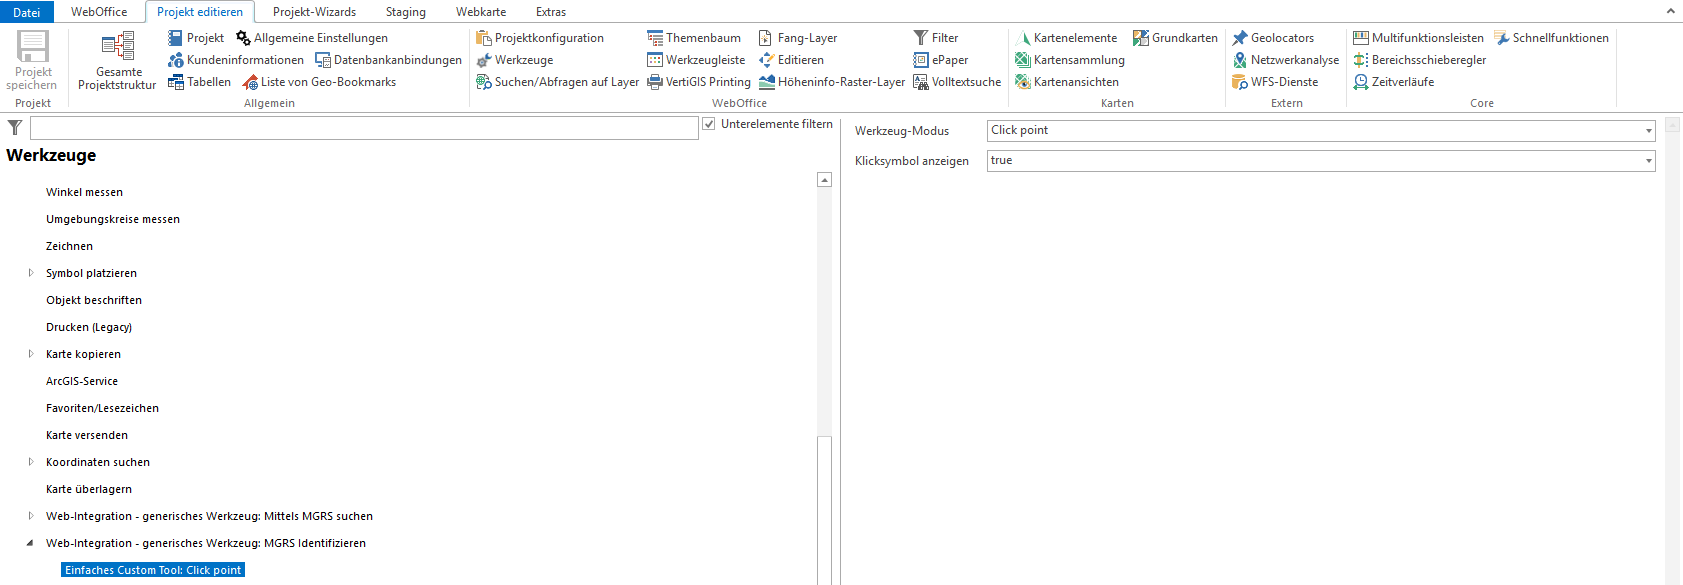The height and width of the screenshot is (585, 1683).
Task: Open Kartenansichten
Action: point(1067,82)
